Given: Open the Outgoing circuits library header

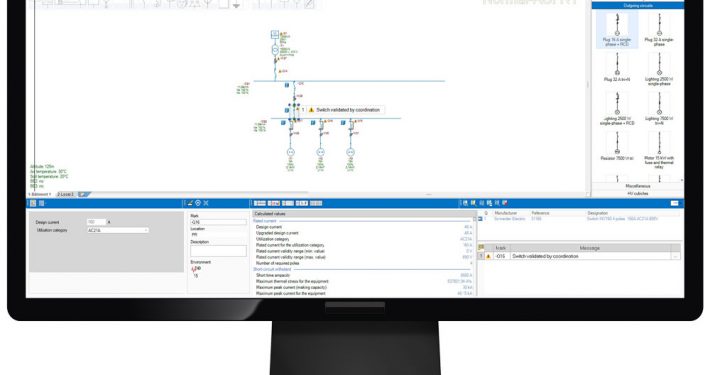Looking at the screenshot, I should 638,5.
